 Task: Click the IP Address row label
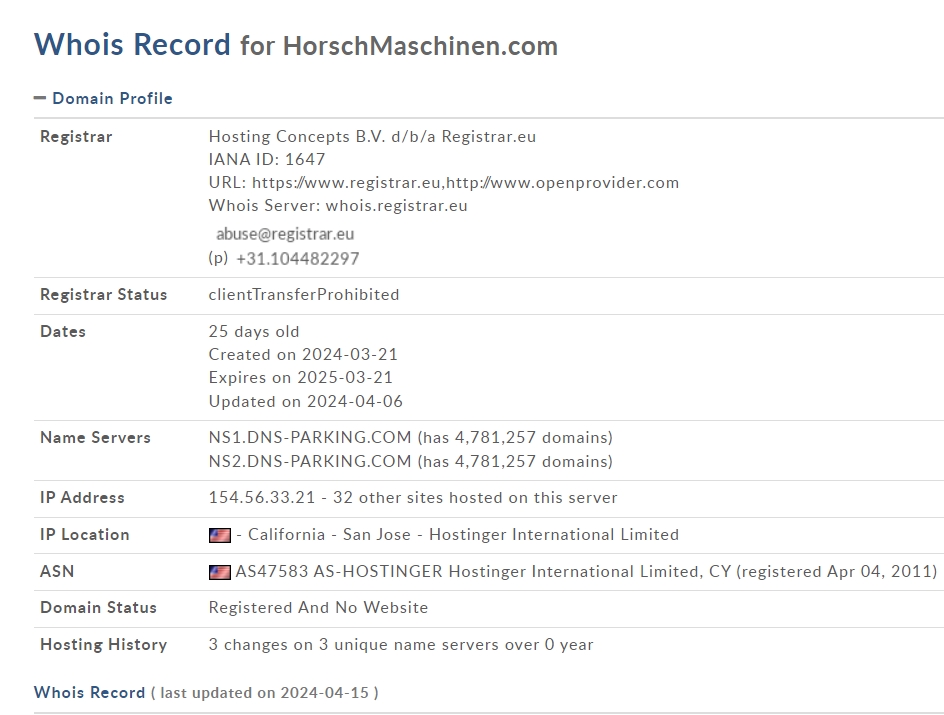[82, 498]
